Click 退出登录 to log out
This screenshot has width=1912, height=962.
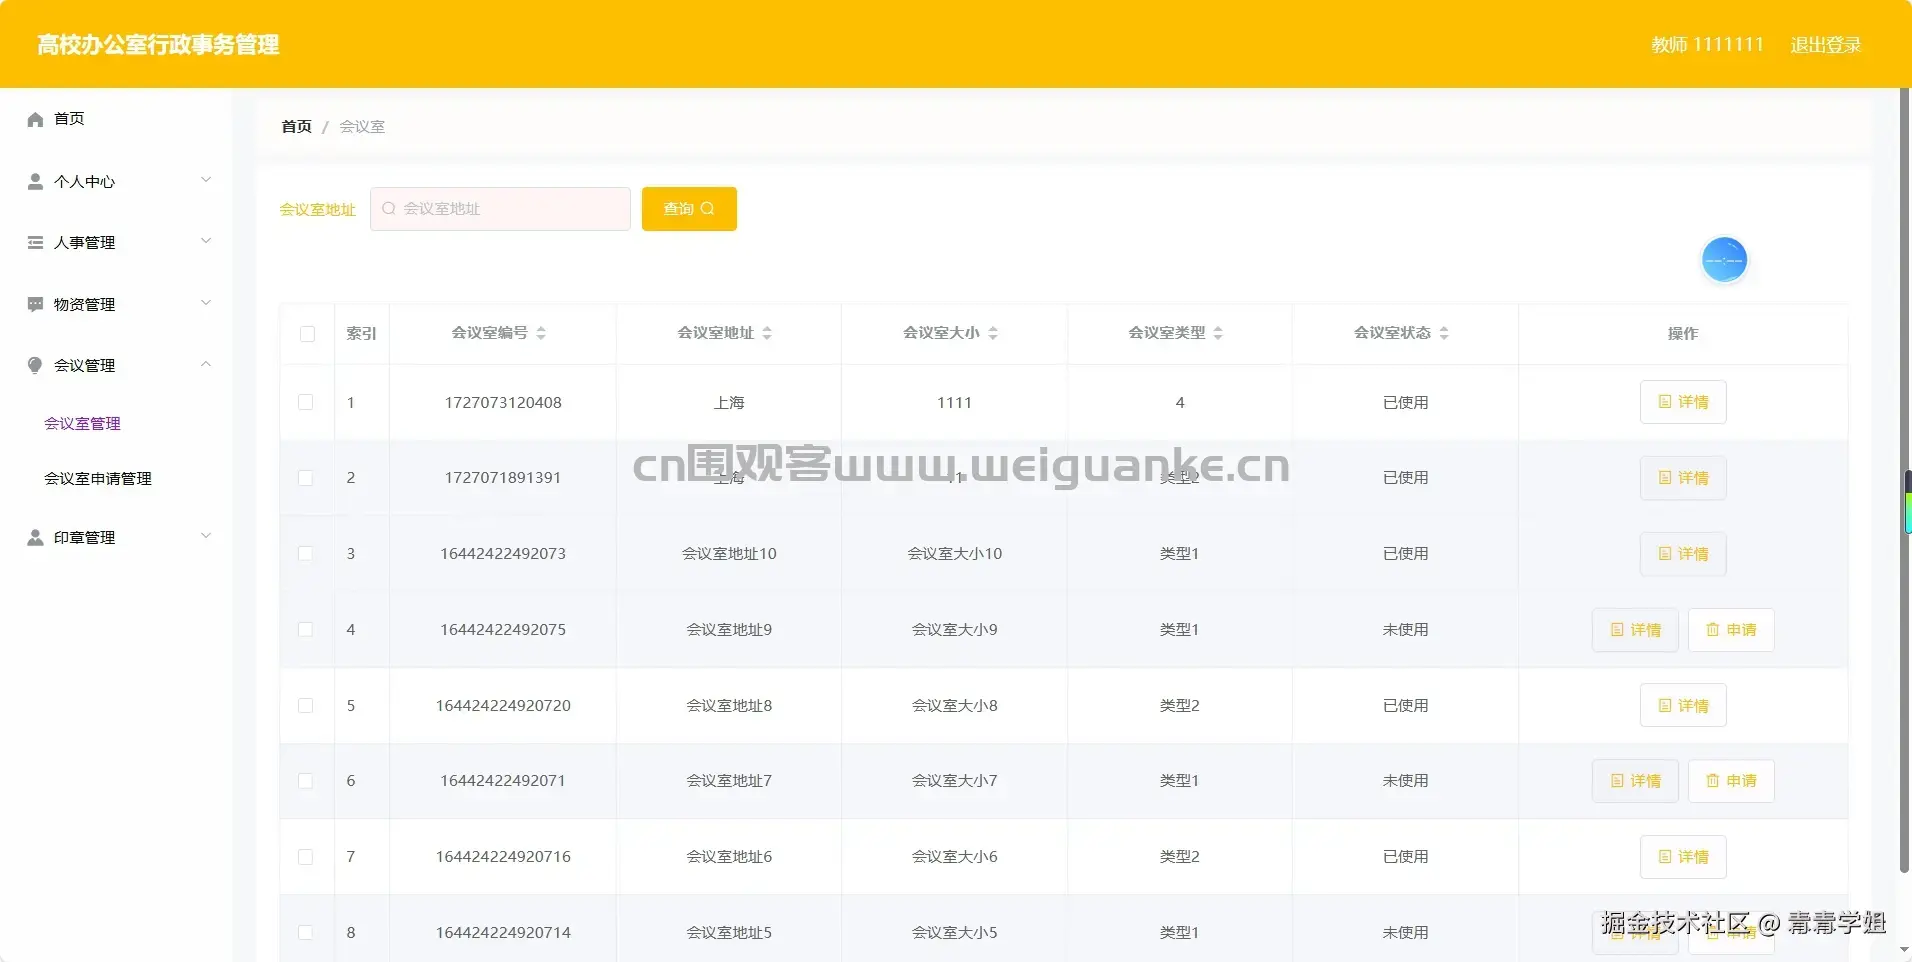1826,45
